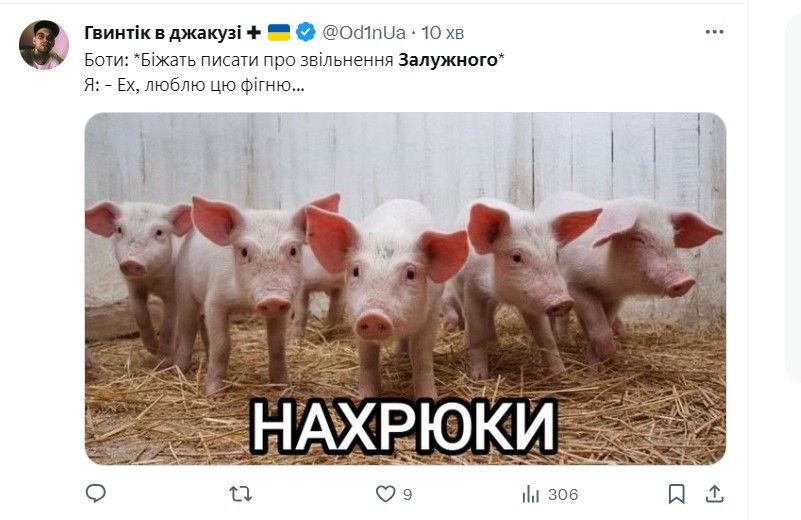
Task: Click the Ukrainian flag emoji in the name
Action: [279, 33]
